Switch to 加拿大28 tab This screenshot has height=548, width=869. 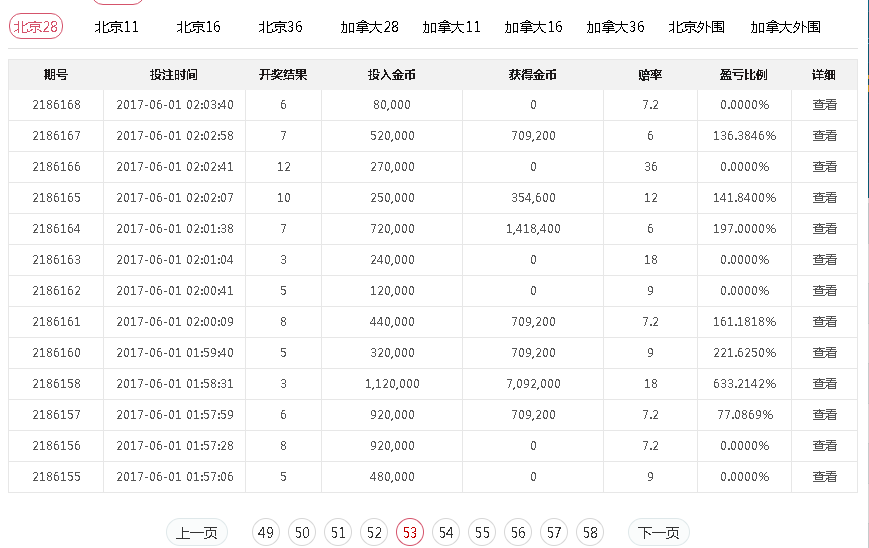(x=369, y=27)
